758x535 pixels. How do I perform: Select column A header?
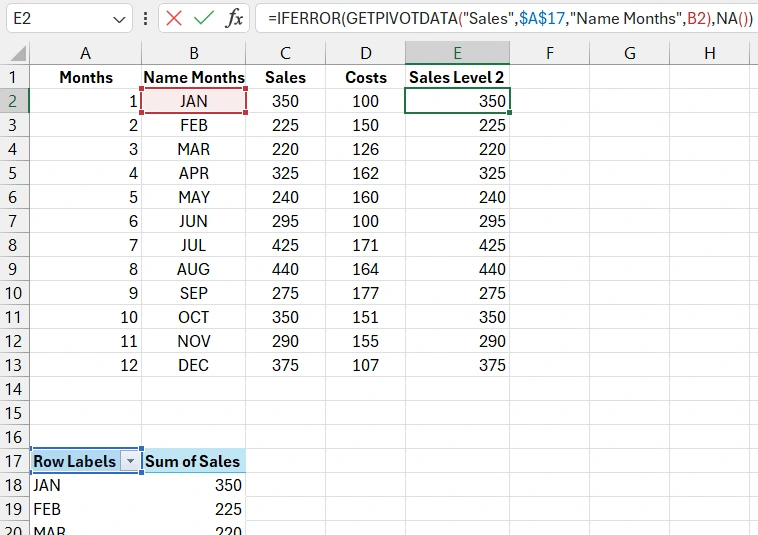[86, 54]
